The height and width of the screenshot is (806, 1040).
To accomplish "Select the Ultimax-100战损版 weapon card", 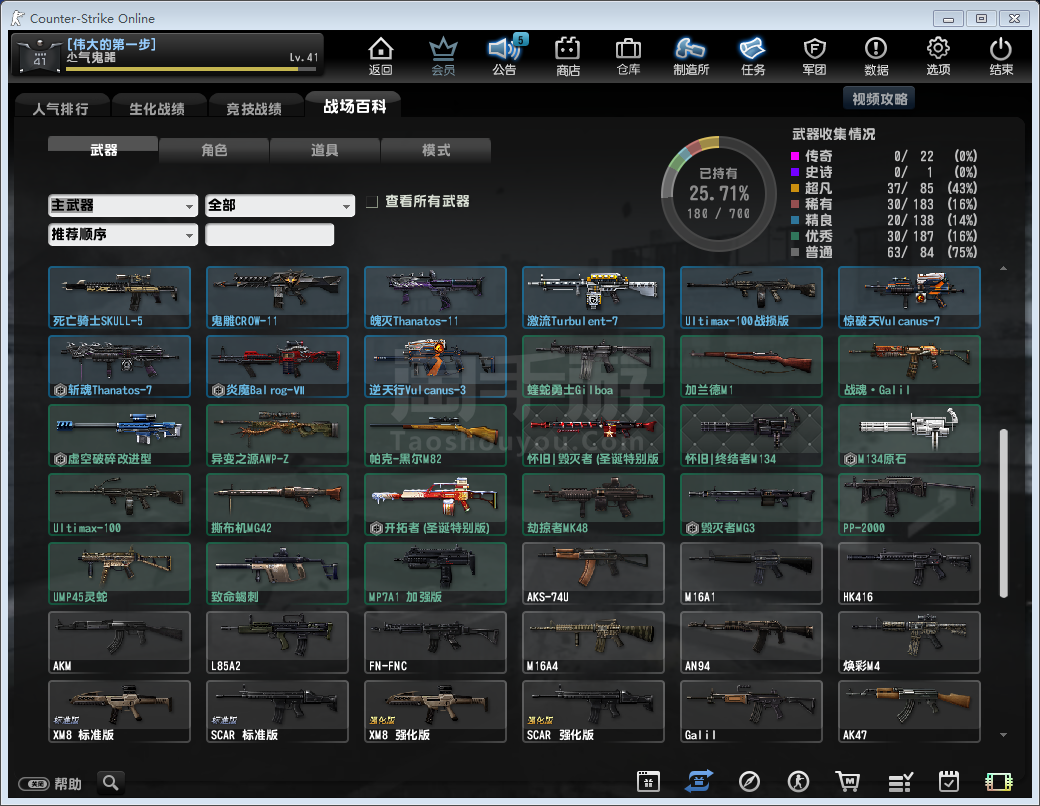I will click(751, 297).
